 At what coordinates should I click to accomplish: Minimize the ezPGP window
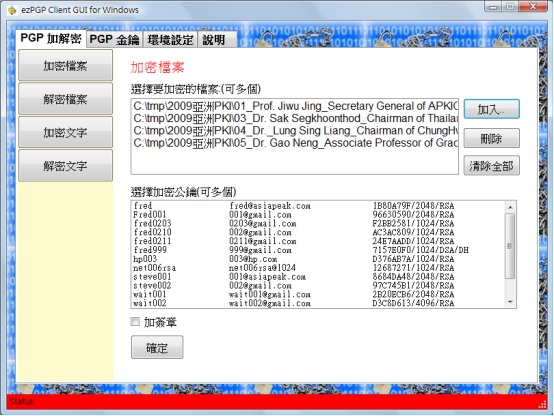click(493, 7)
